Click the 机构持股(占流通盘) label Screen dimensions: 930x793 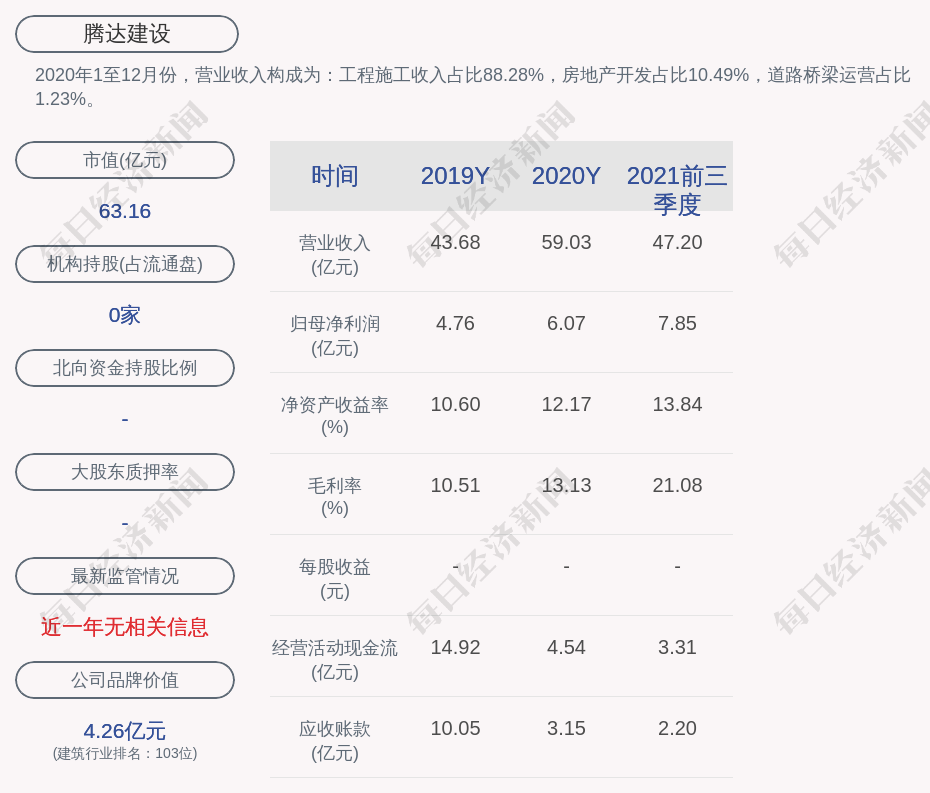(x=125, y=264)
